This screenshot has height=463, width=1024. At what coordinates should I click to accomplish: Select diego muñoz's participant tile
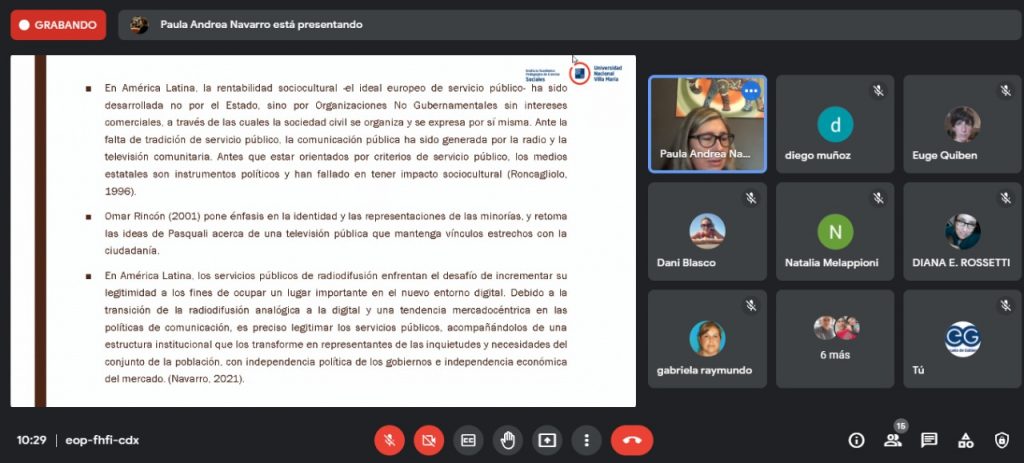click(835, 124)
